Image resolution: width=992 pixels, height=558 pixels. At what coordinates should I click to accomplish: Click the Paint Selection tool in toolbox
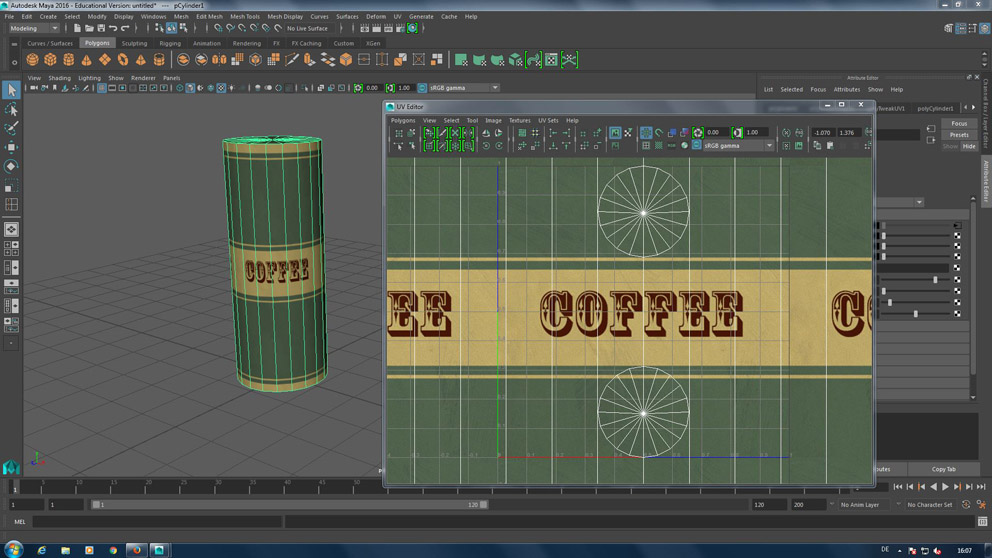coord(11,128)
